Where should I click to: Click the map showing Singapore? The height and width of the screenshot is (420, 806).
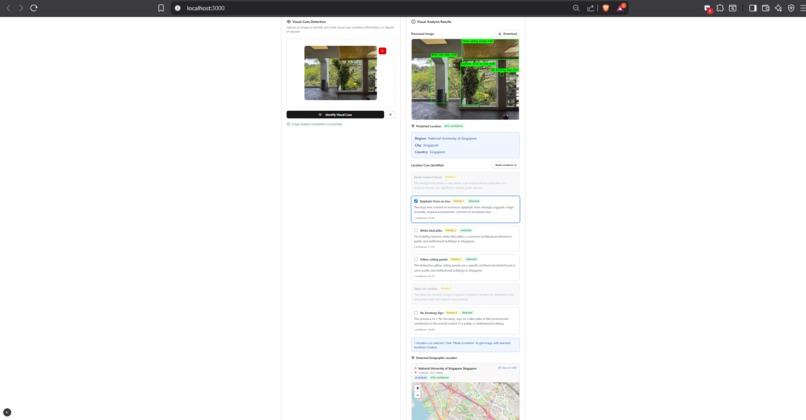pos(465,401)
